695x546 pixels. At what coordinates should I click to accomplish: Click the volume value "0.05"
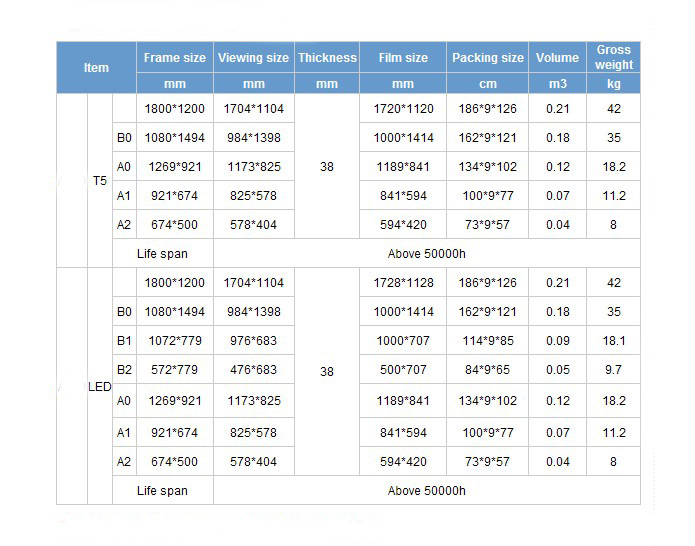pos(558,370)
